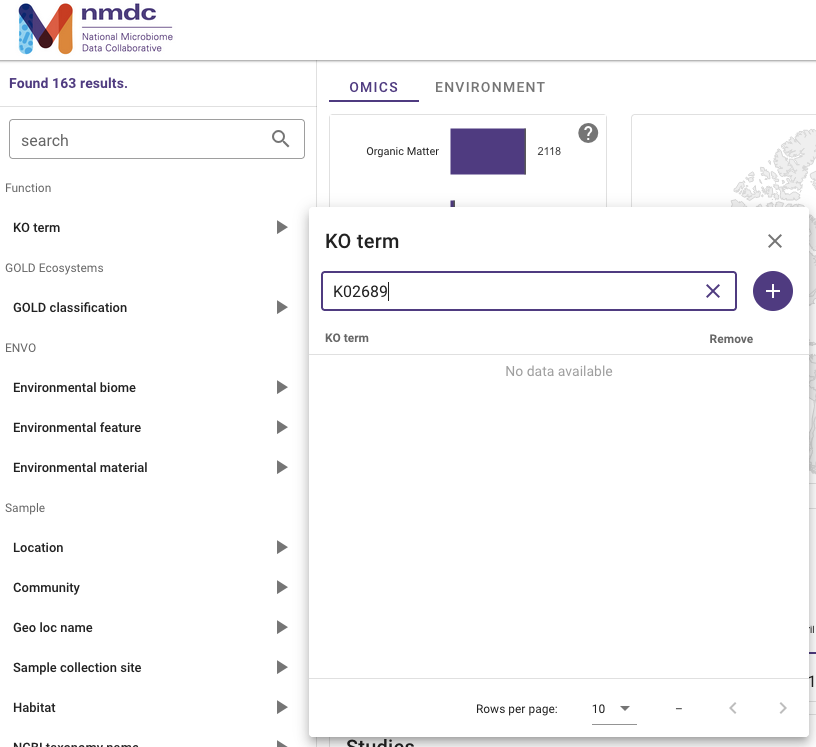Go to next page with the right chevron
The height and width of the screenshot is (747, 816).
pyautogui.click(x=783, y=707)
